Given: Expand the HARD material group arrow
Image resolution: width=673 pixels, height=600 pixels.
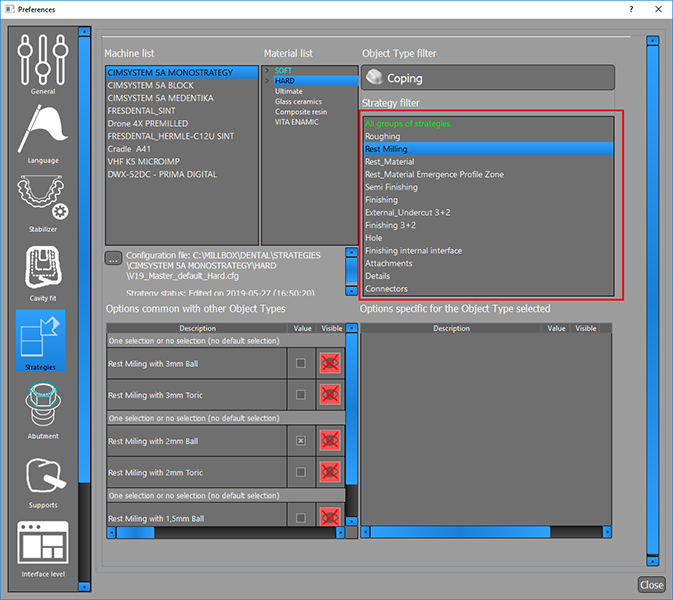Looking at the screenshot, I should click(x=267, y=81).
